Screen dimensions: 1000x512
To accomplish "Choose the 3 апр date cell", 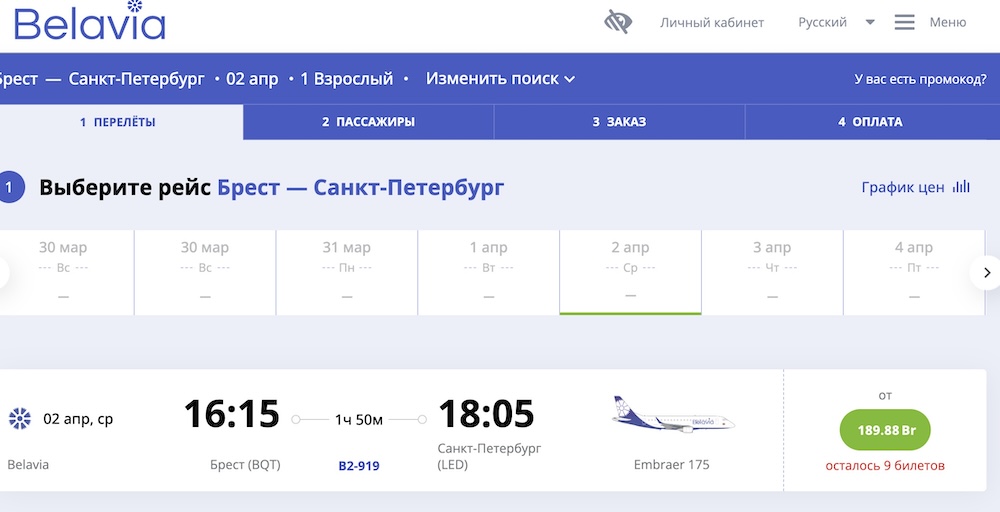I will point(772,272).
